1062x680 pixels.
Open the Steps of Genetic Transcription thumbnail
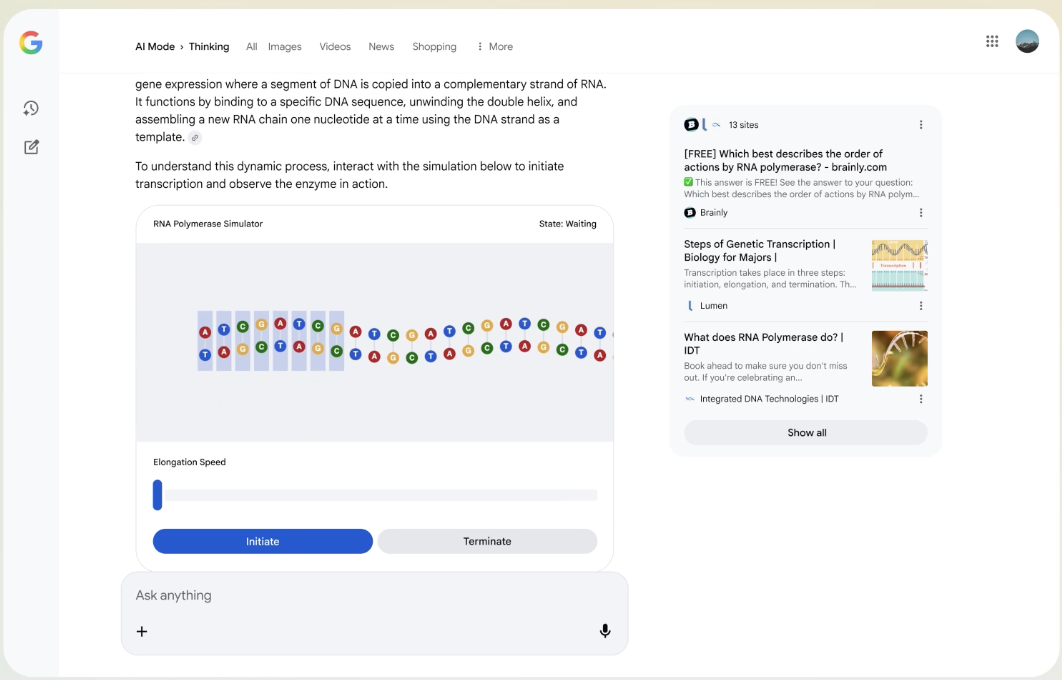click(x=899, y=265)
